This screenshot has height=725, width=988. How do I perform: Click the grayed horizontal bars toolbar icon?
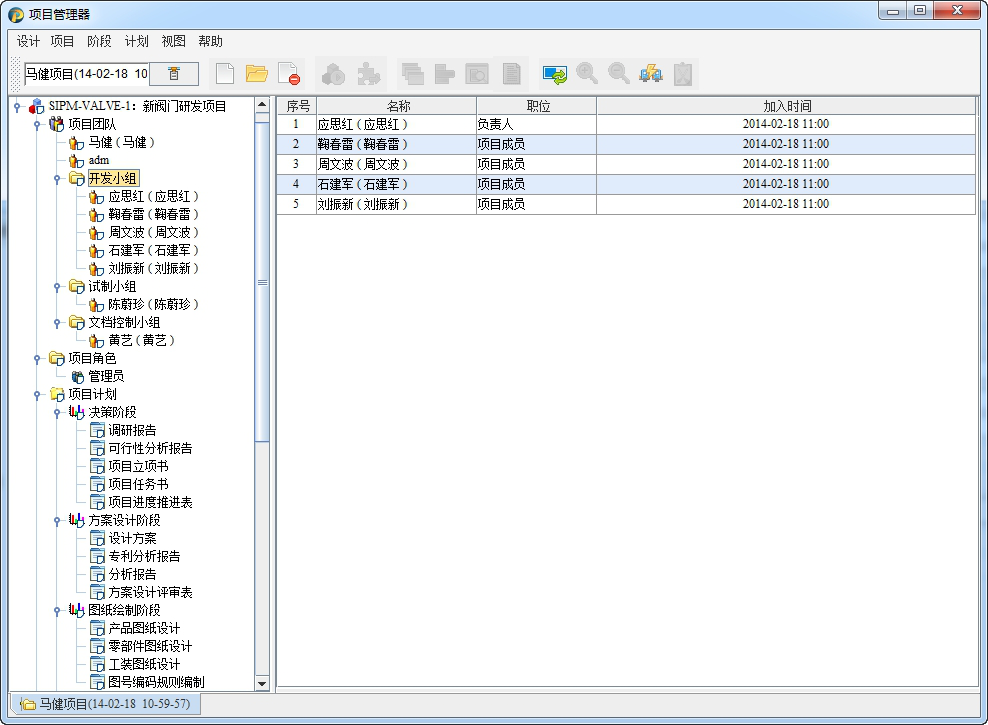point(445,74)
